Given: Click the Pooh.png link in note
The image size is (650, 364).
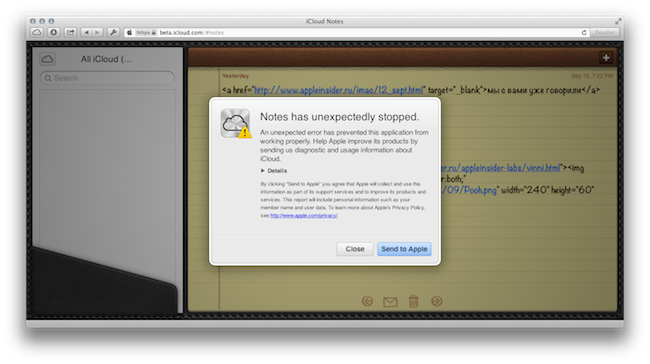Looking at the screenshot, I should 469,190.
